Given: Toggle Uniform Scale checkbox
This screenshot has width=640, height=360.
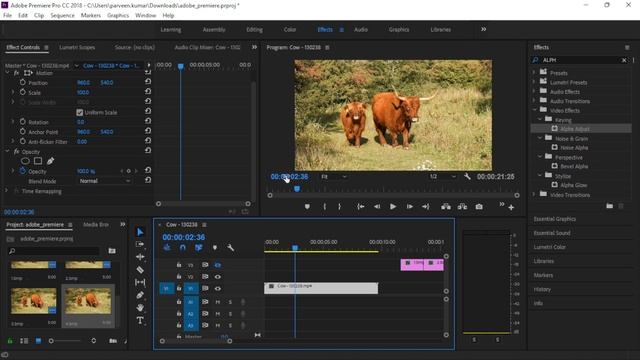Looking at the screenshot, I should click(80, 112).
